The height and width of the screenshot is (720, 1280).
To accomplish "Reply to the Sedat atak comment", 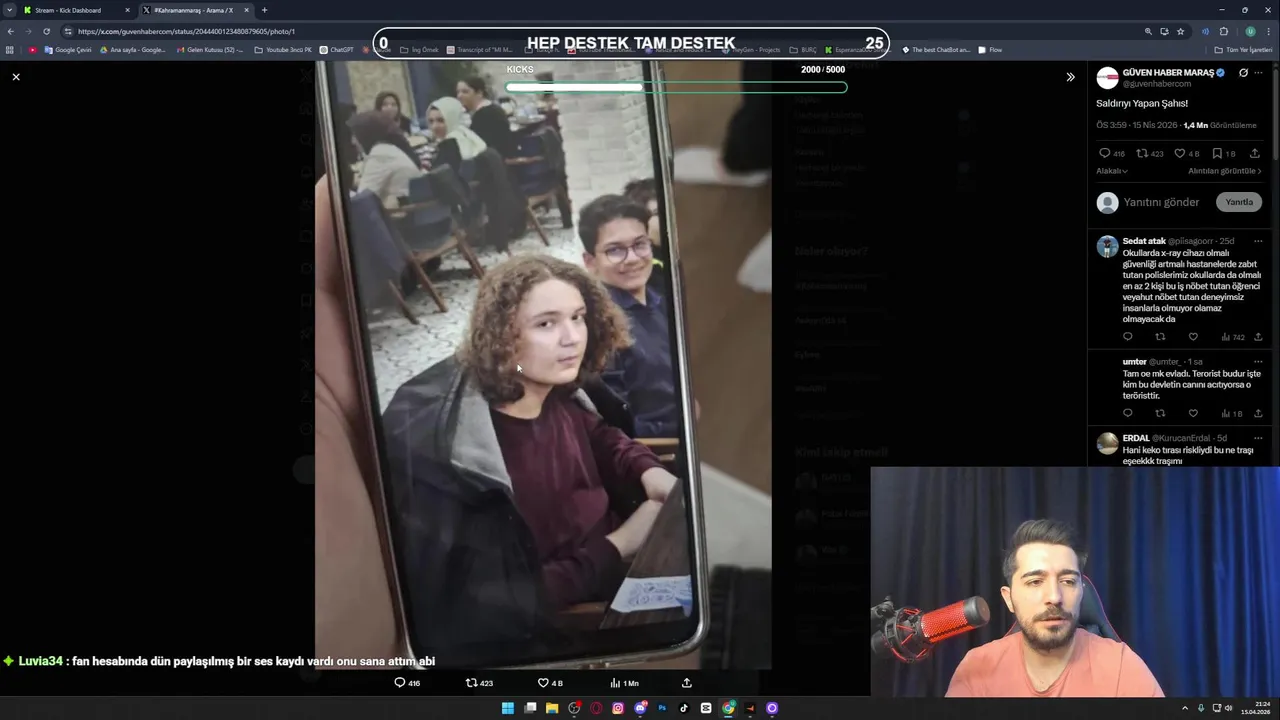I will pos(1128,337).
